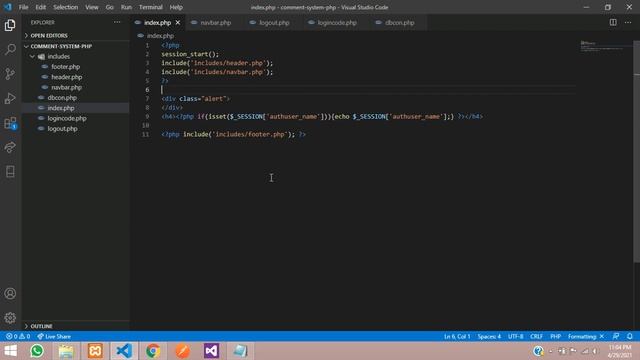The height and width of the screenshot is (360, 640).
Task: Open XAMPP from the taskbar
Action: click(95, 351)
